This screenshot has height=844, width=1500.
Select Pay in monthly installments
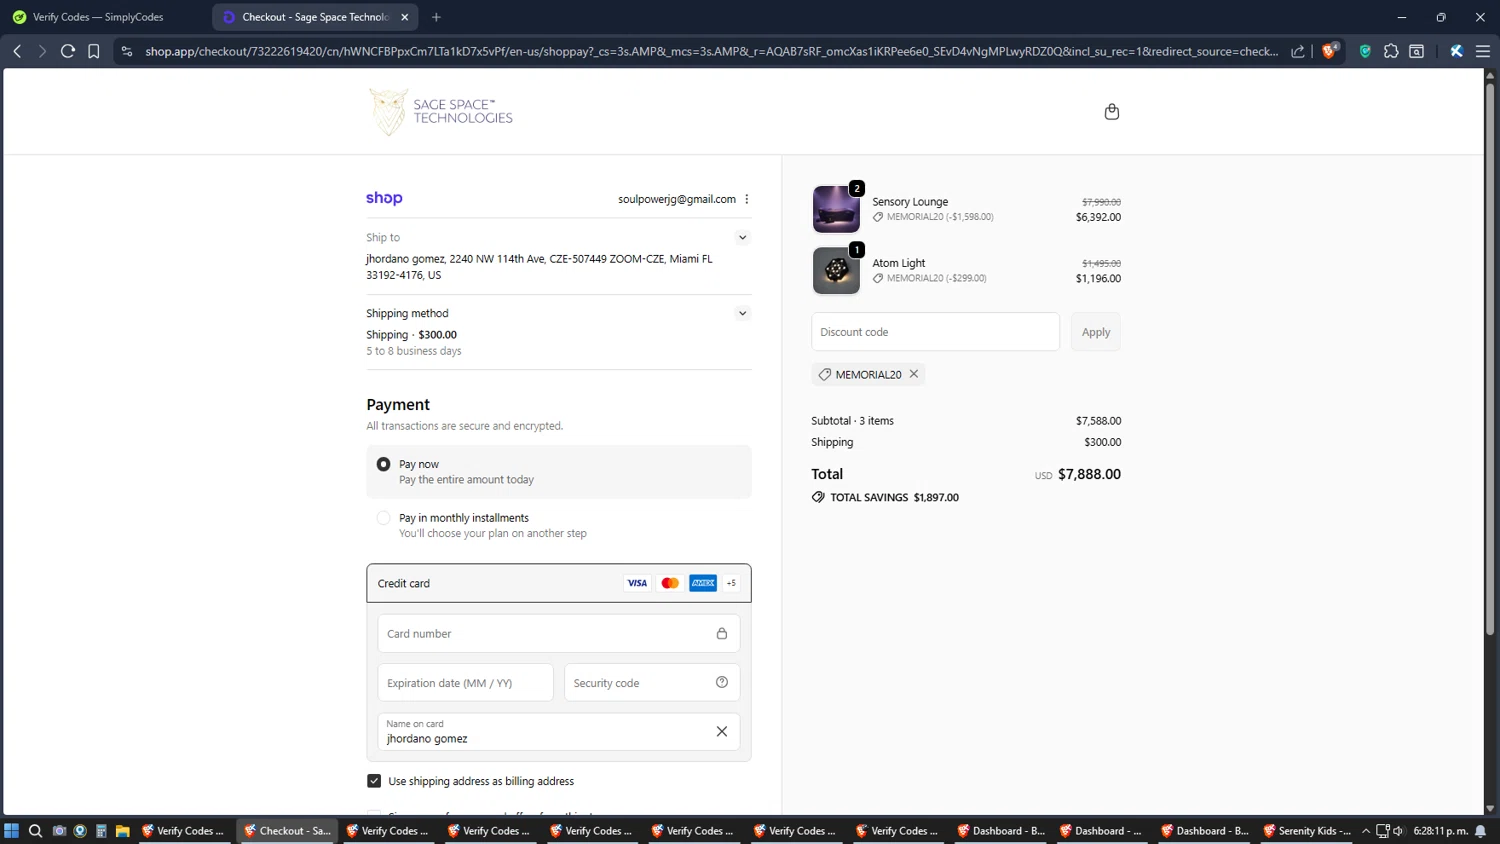tap(383, 518)
